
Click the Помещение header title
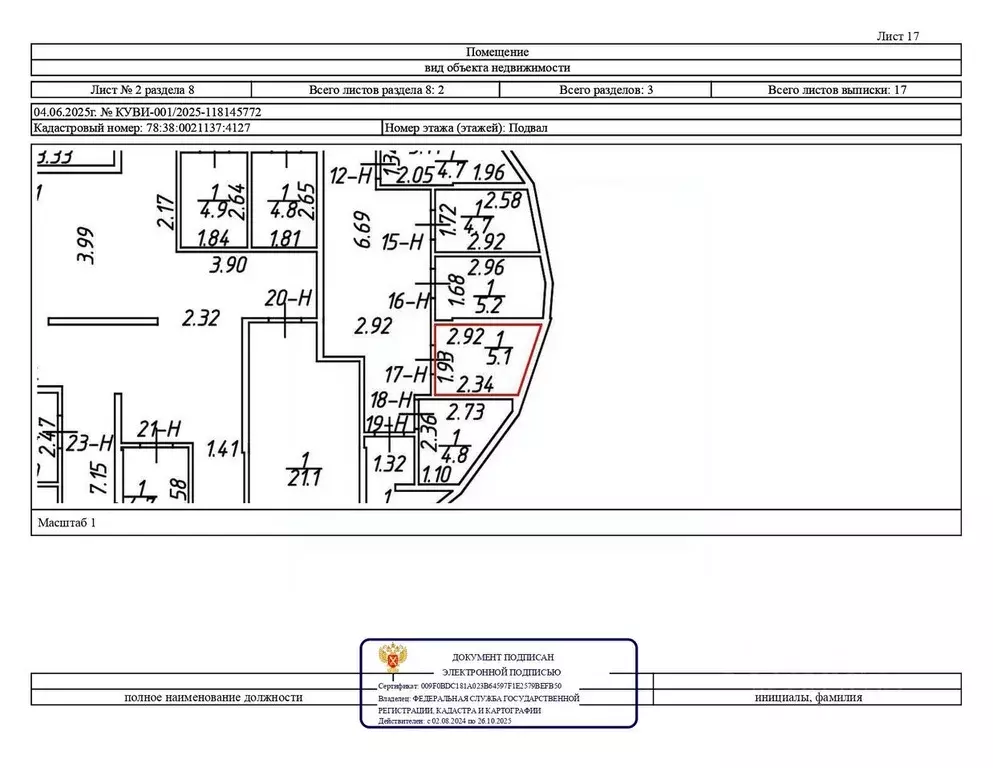click(497, 51)
